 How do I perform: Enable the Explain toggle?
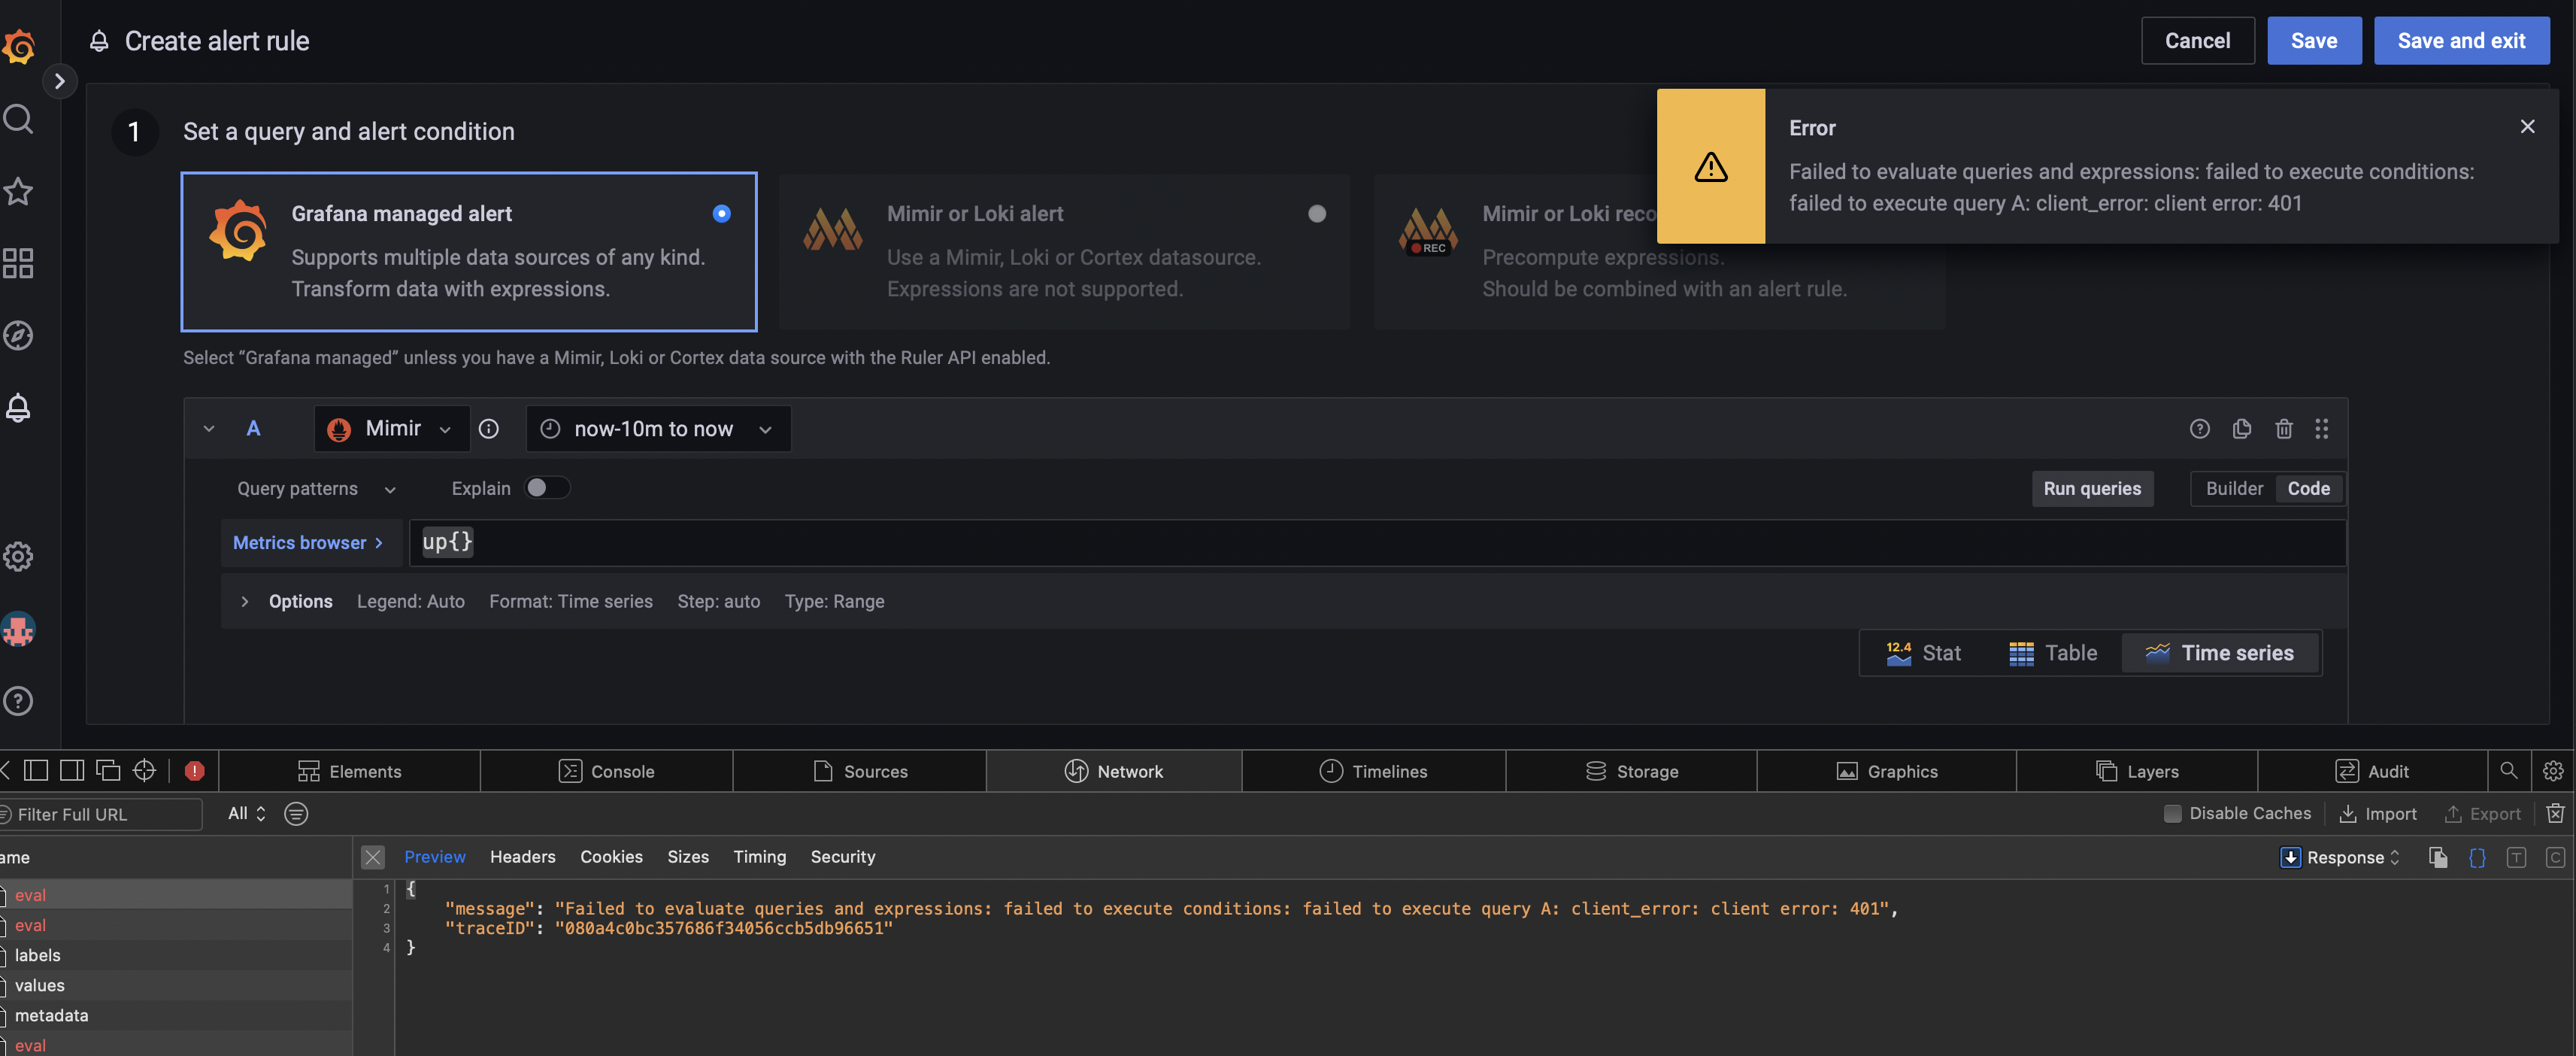coord(546,487)
